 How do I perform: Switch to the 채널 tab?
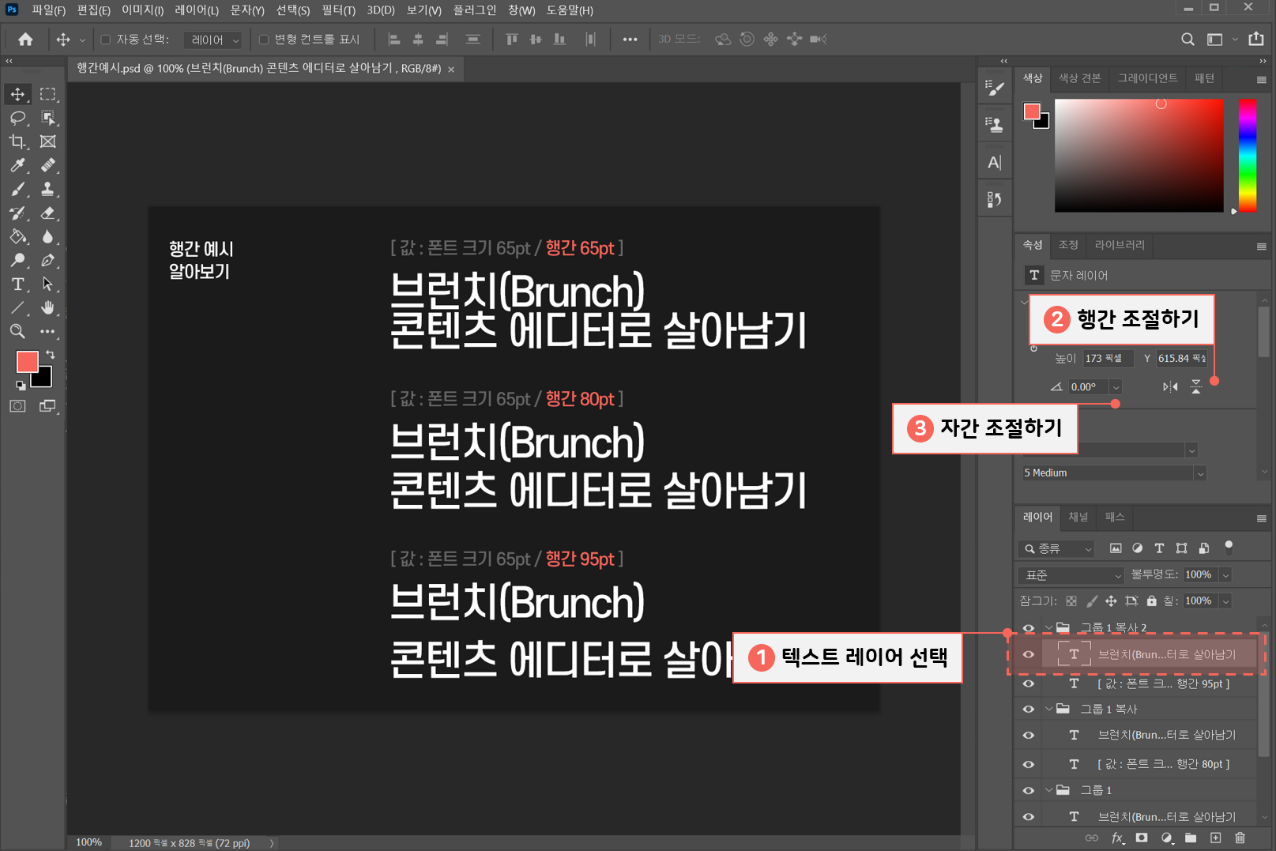pos(1078,517)
